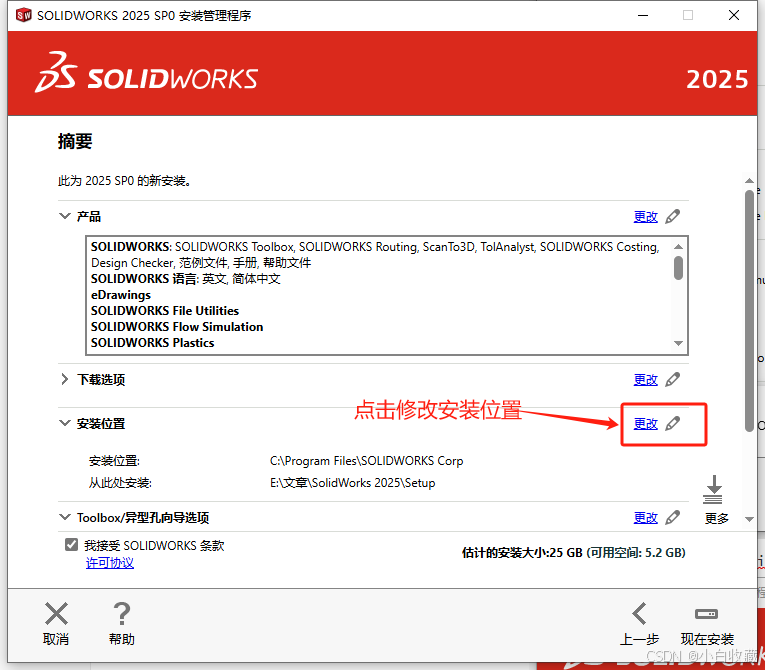This screenshot has height=670, width=765.
Task: Open the 许可协议 link
Action: (x=110, y=563)
